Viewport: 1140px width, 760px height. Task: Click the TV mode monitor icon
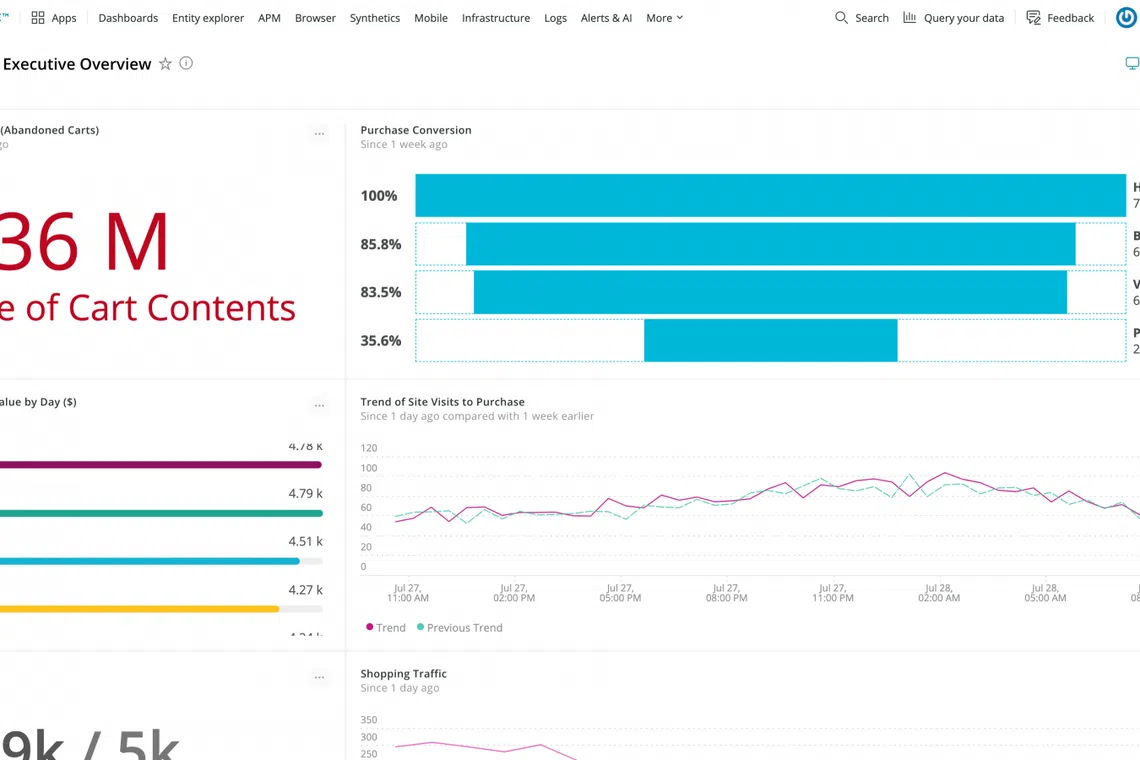(x=1131, y=64)
